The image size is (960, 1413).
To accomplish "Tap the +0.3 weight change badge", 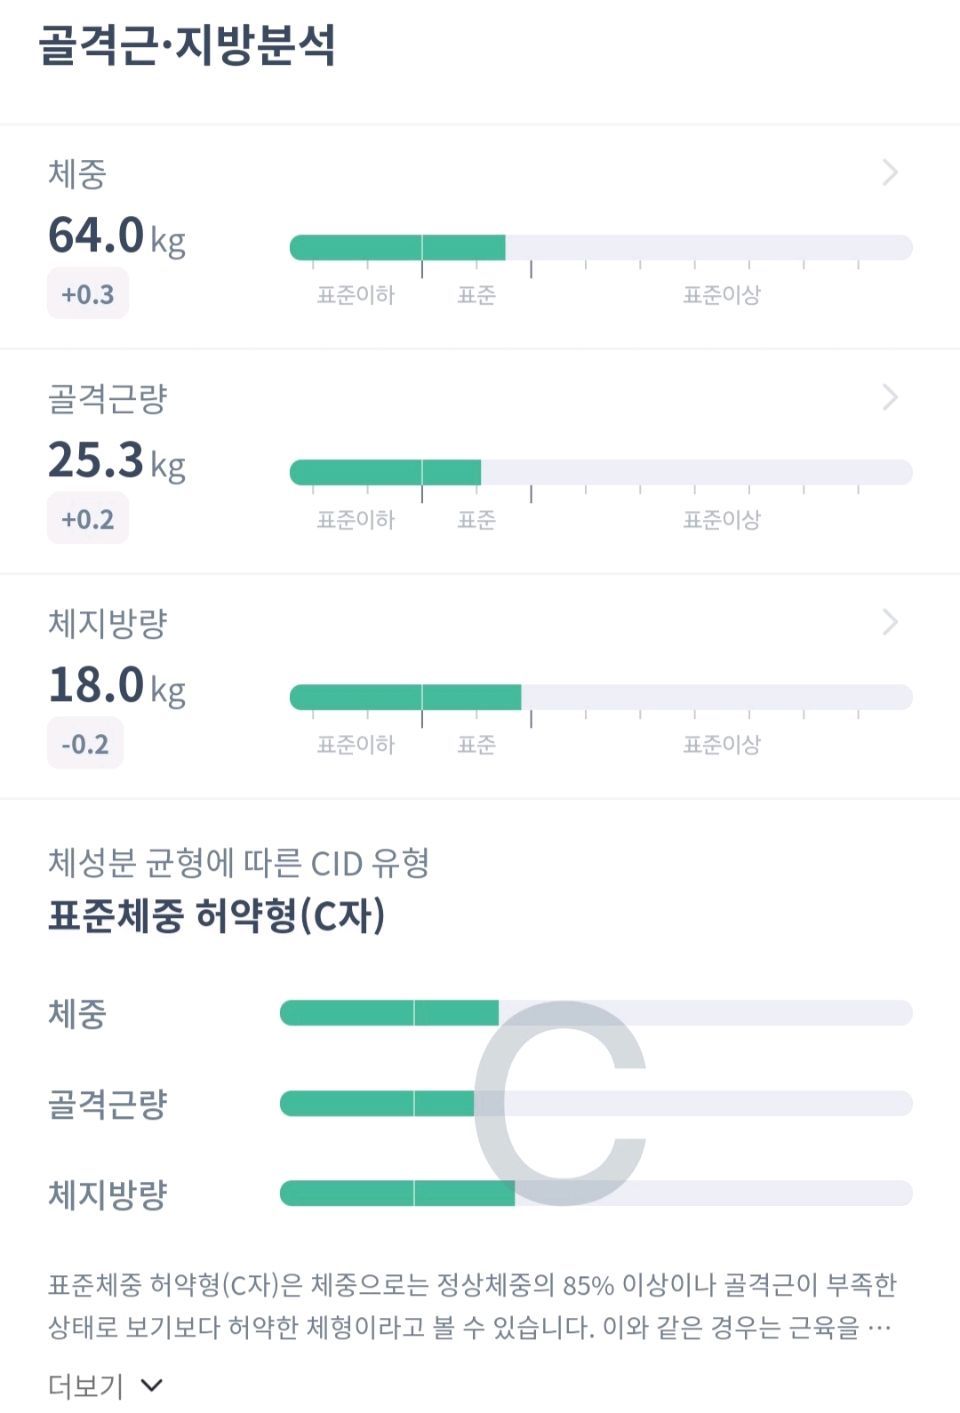I will click(88, 294).
